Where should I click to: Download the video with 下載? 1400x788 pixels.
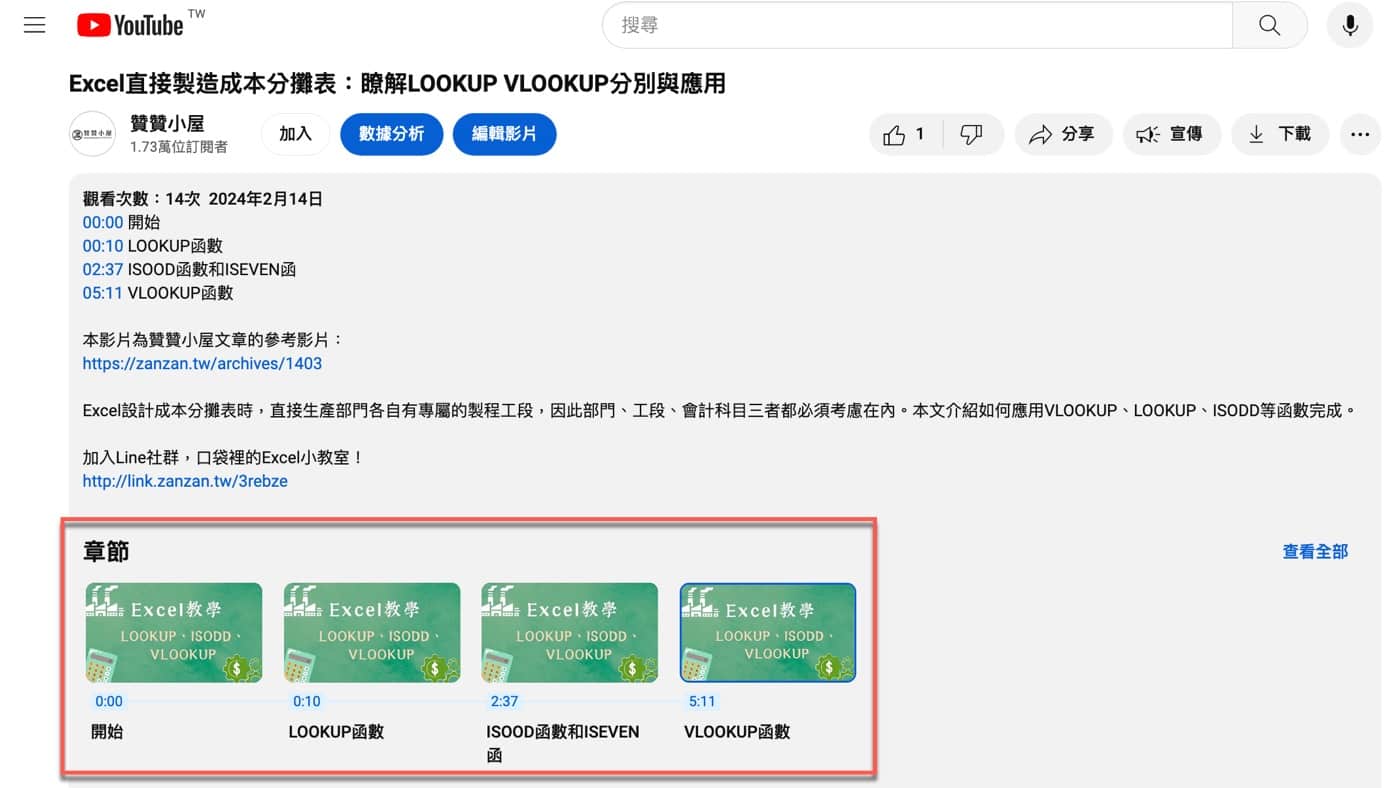(1279, 134)
